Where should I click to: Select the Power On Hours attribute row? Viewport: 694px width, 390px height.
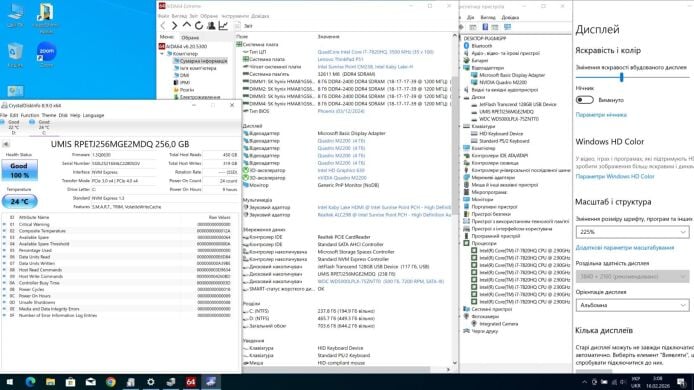117,296
